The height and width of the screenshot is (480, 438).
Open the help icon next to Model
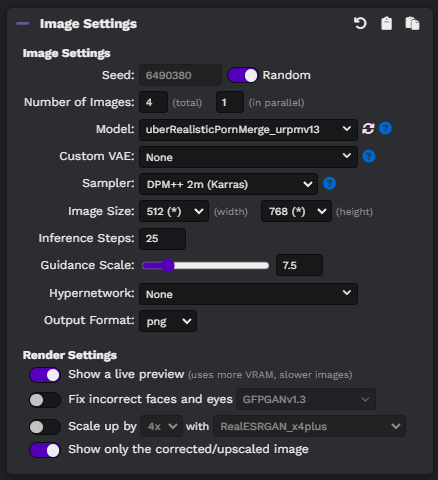(385, 128)
